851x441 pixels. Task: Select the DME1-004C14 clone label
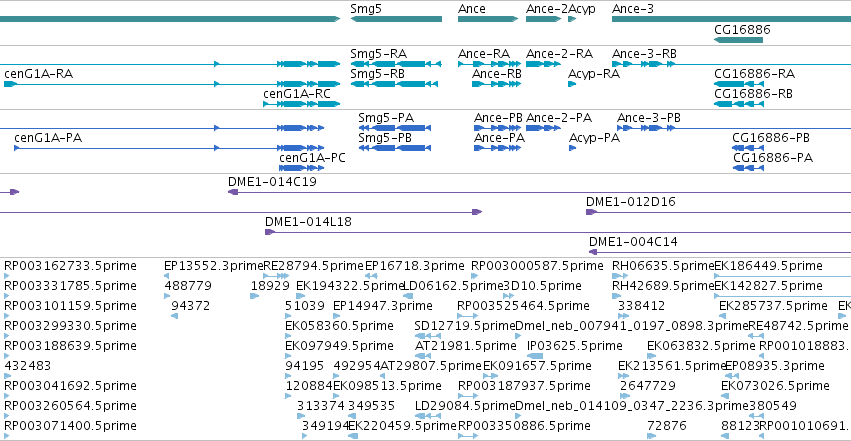(633, 242)
